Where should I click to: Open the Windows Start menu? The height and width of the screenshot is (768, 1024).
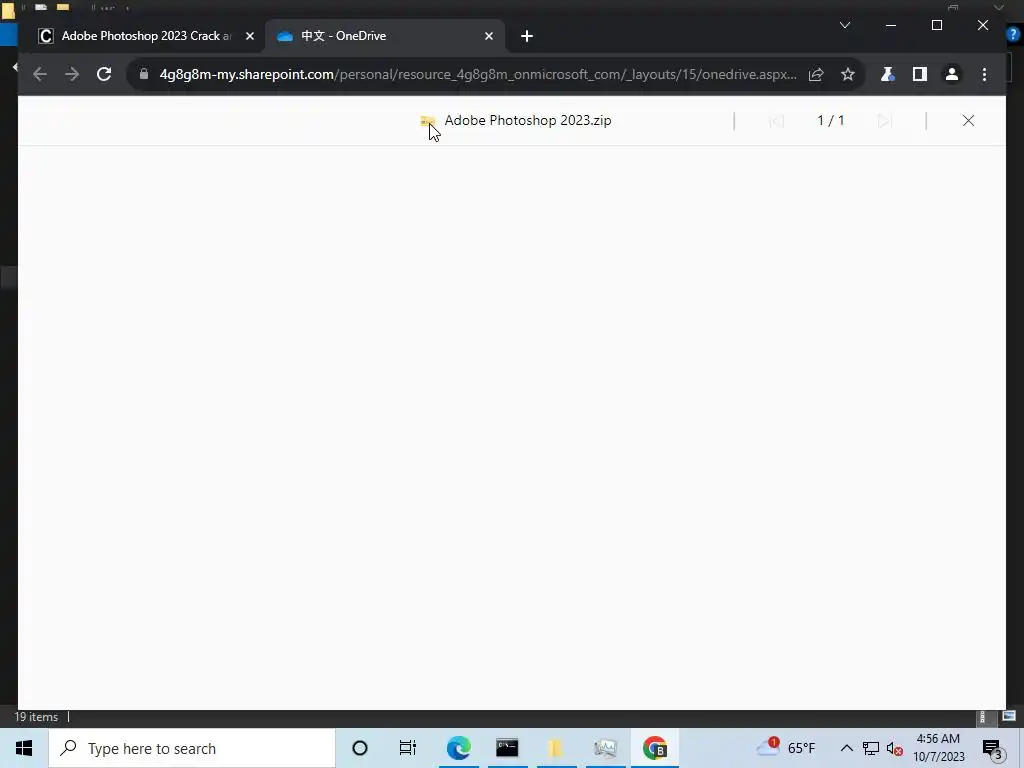coord(24,748)
